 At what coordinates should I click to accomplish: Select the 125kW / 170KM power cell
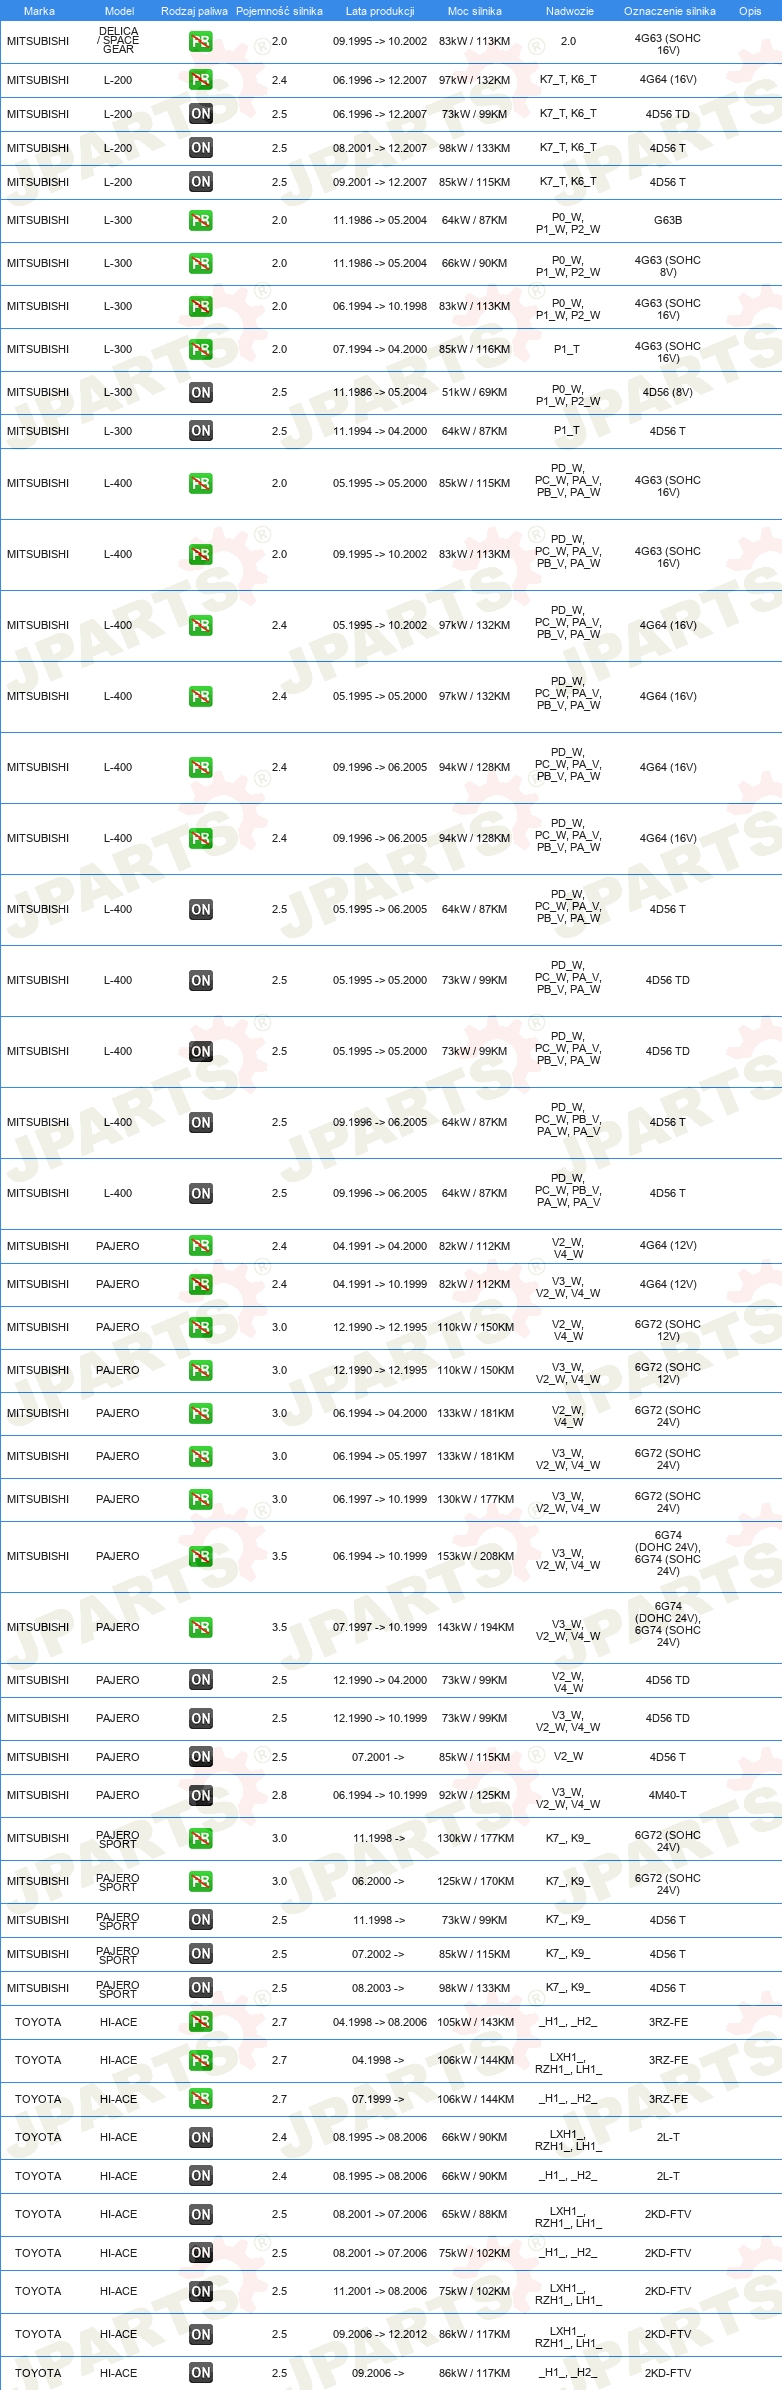click(x=475, y=1881)
